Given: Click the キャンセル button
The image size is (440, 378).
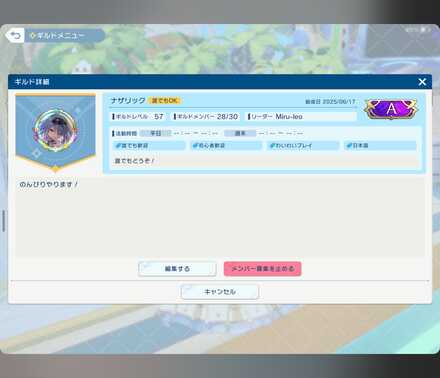Looking at the screenshot, I should click(x=220, y=292).
